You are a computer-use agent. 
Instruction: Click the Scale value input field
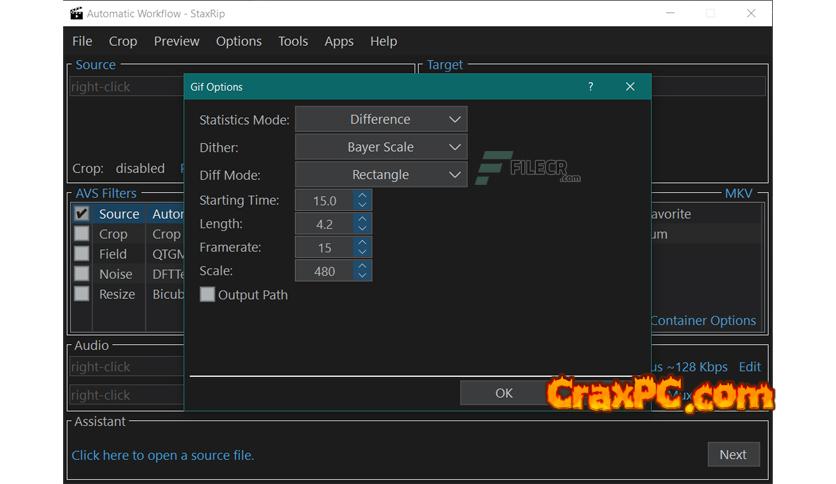(324, 271)
